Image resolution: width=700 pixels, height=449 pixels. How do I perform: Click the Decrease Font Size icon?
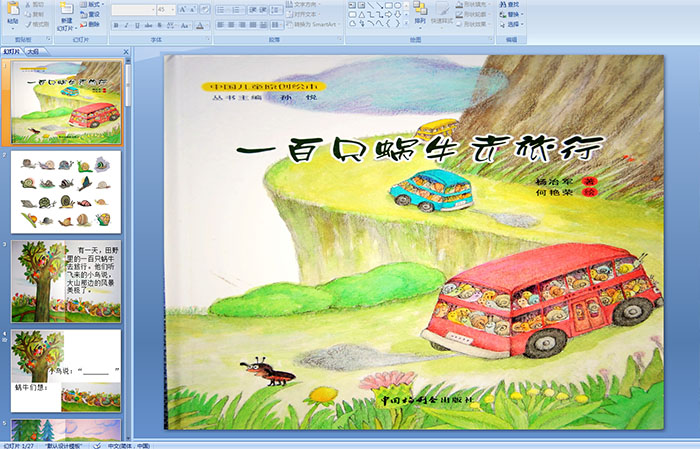(x=193, y=9)
